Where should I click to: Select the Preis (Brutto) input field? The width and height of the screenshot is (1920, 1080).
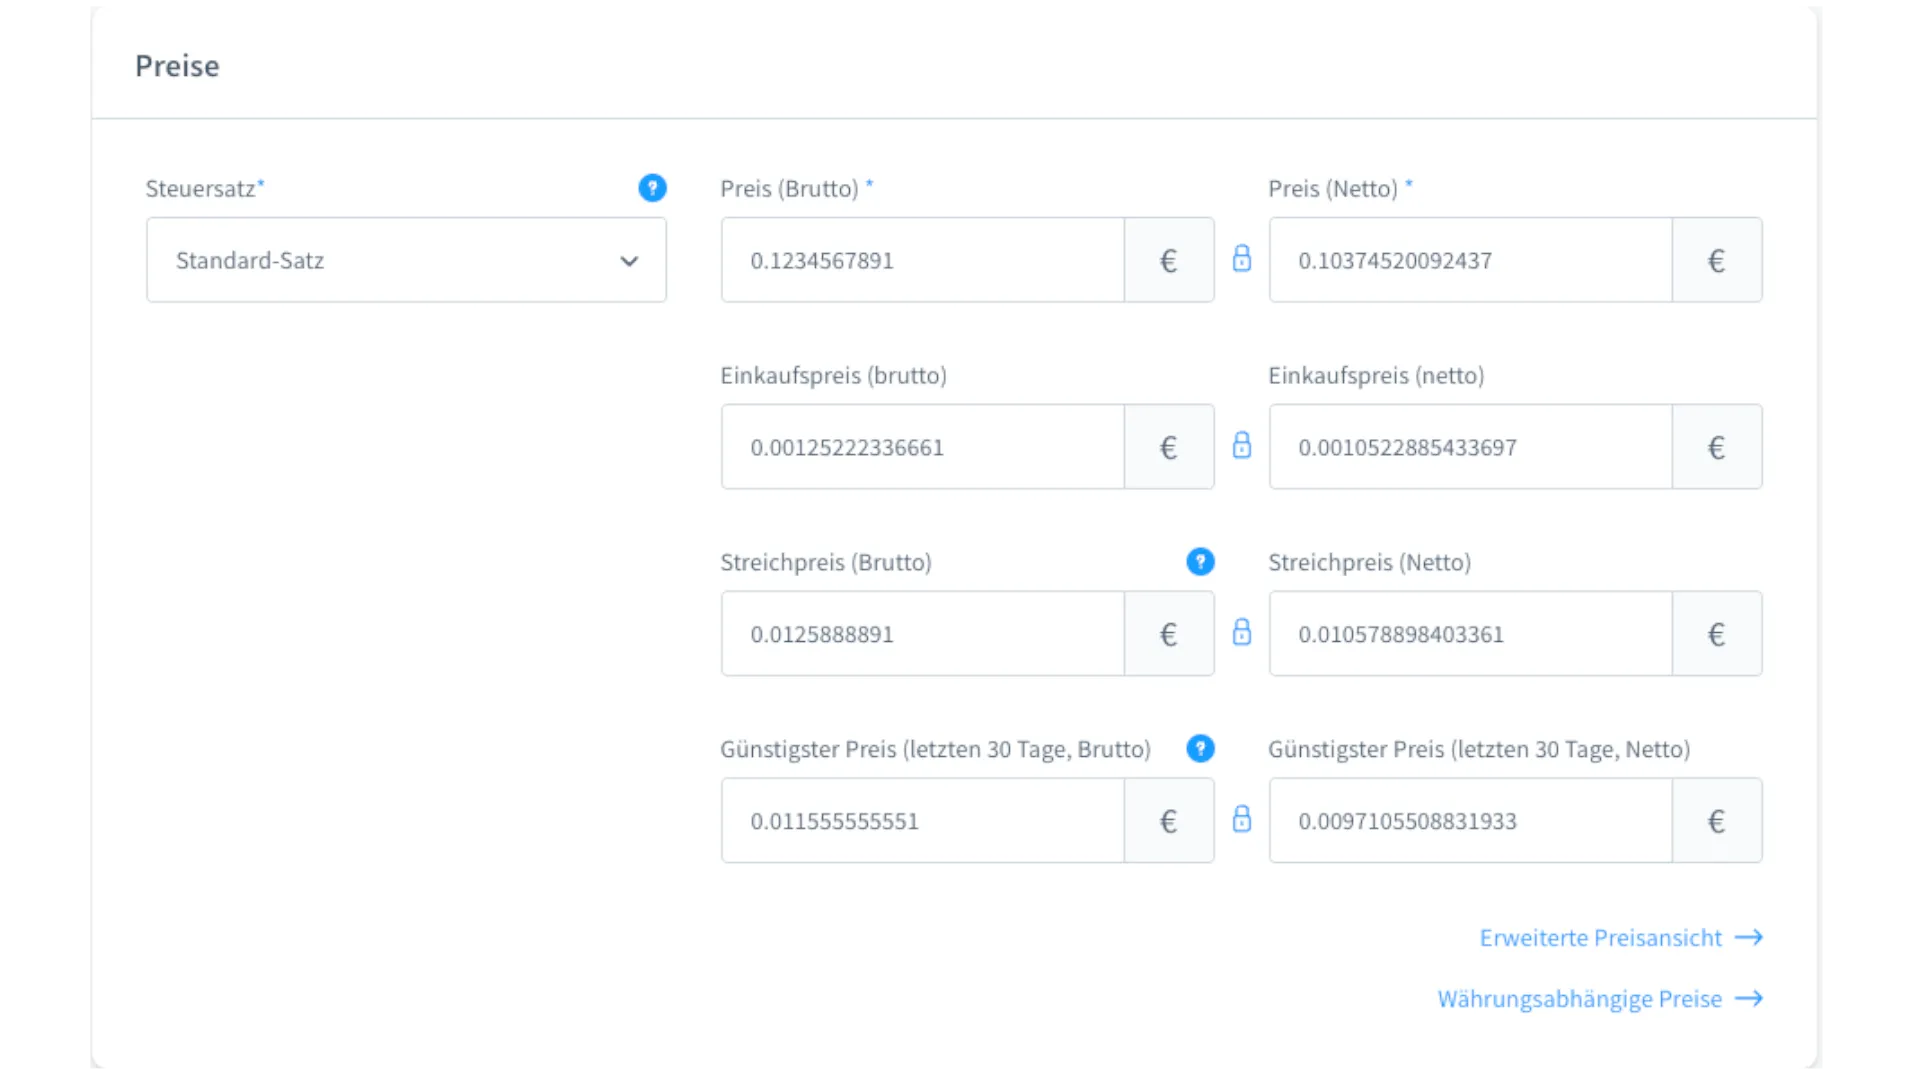(x=920, y=259)
